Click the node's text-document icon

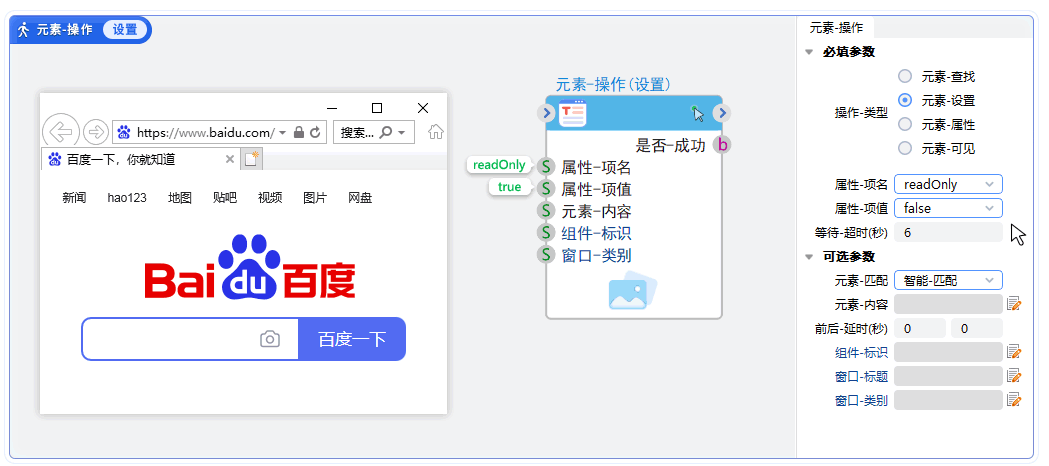coord(572,113)
